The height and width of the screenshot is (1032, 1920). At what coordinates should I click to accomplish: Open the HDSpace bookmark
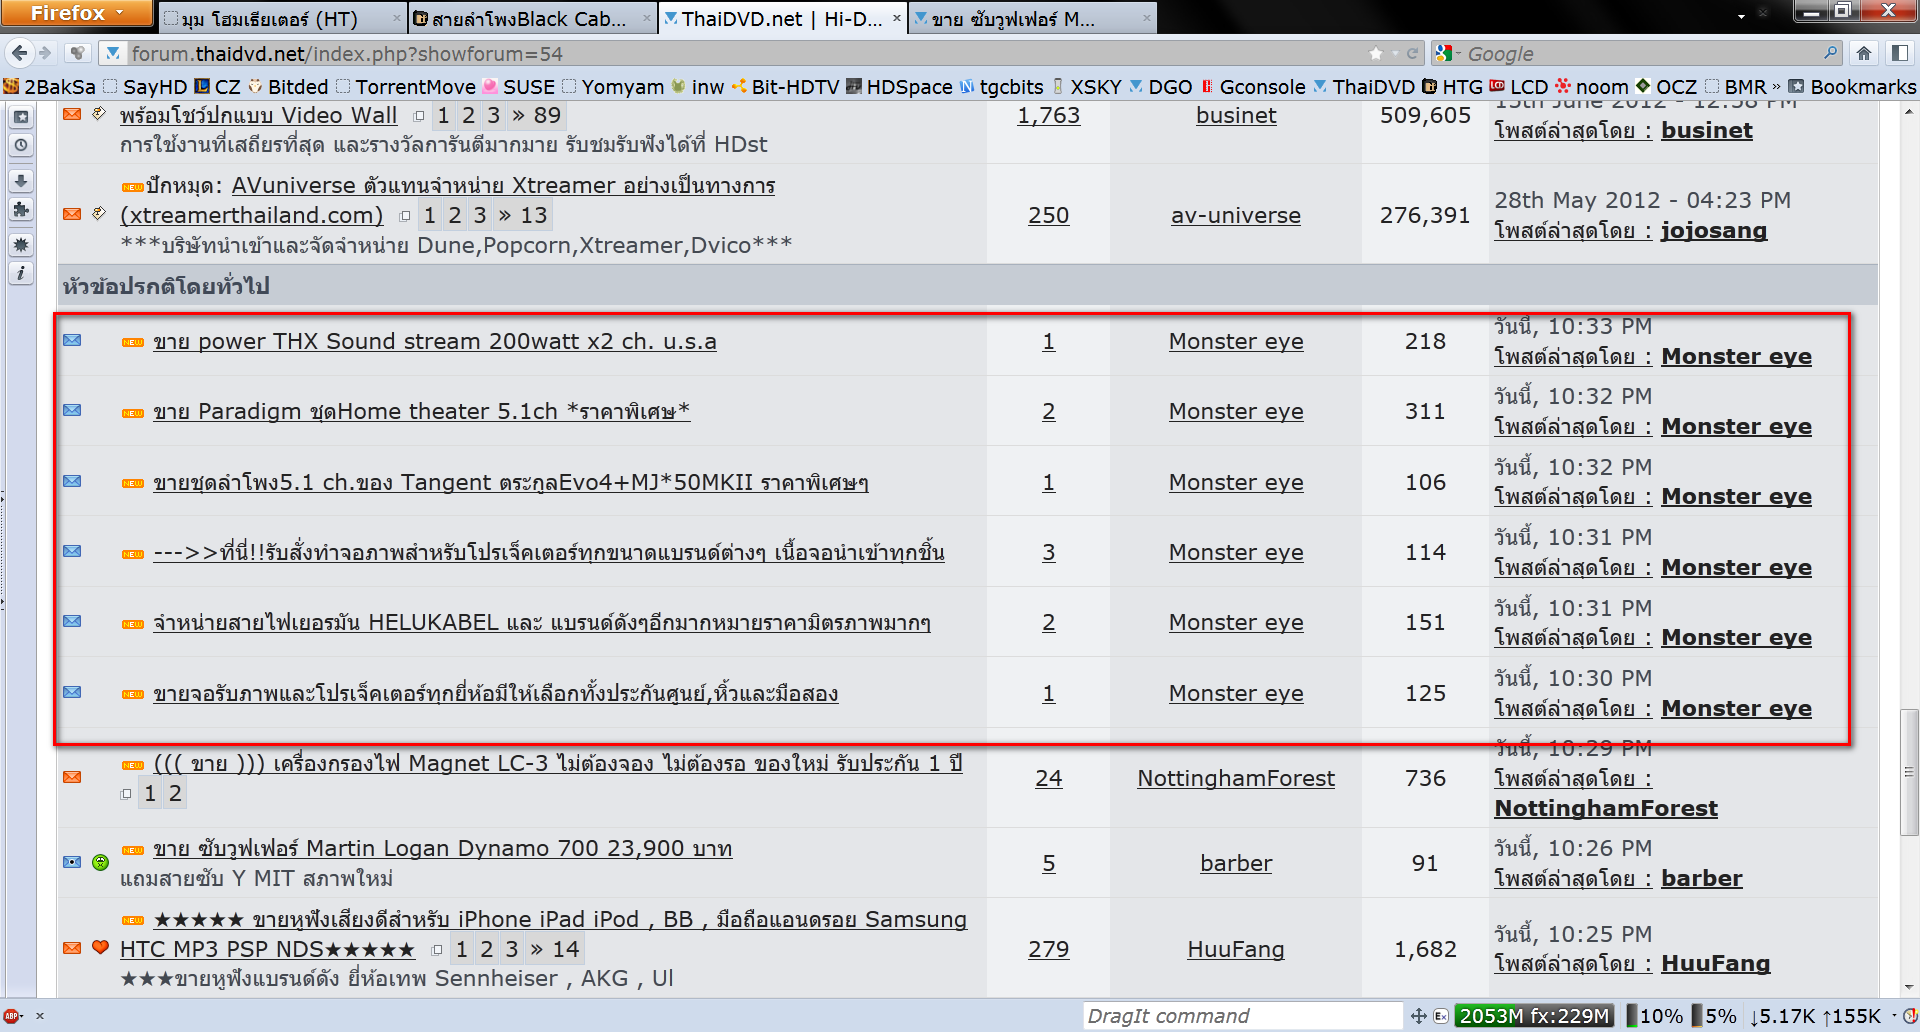tap(899, 87)
